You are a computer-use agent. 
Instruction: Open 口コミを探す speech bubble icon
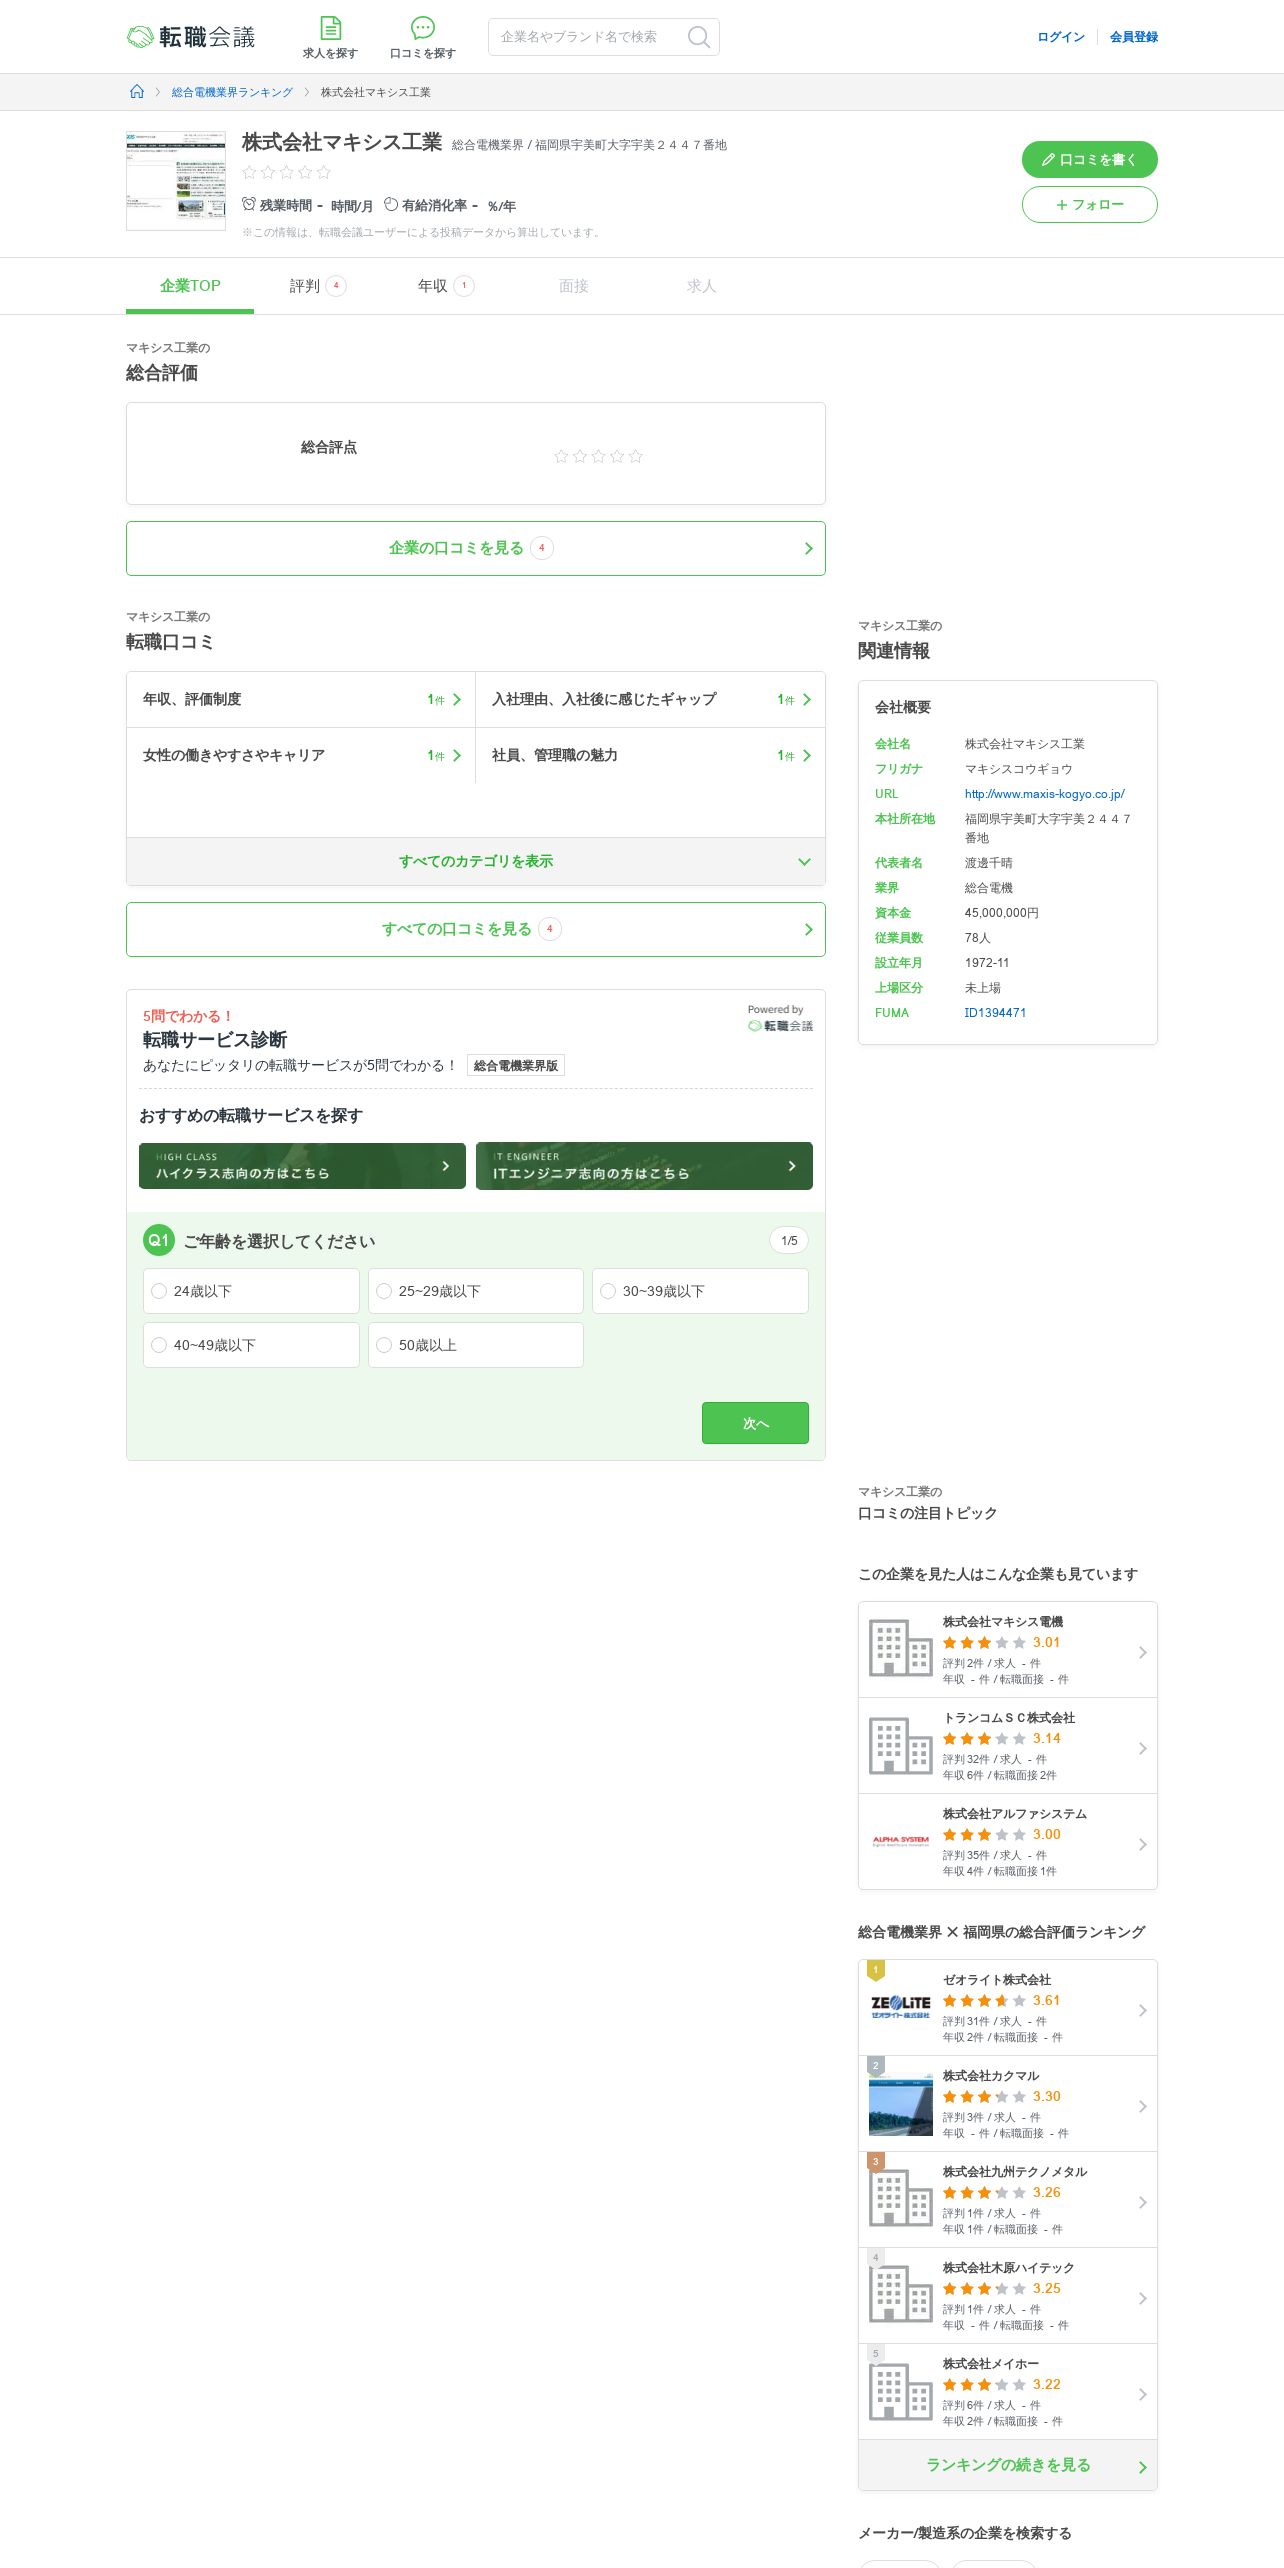(x=423, y=28)
